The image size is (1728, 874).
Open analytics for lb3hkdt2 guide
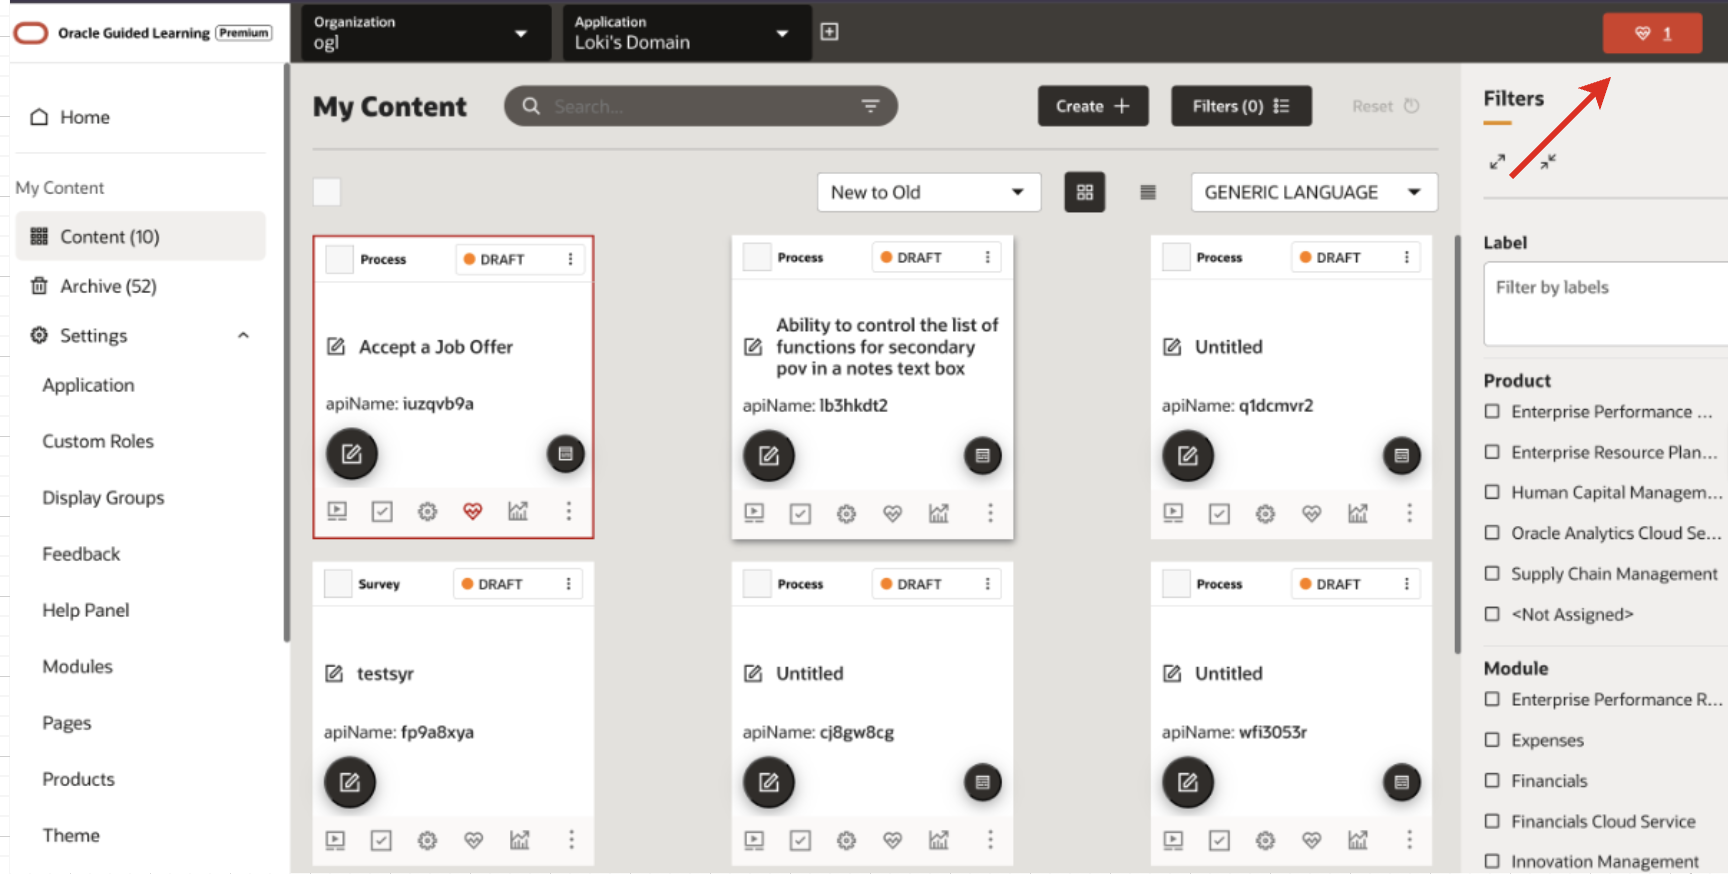point(938,513)
